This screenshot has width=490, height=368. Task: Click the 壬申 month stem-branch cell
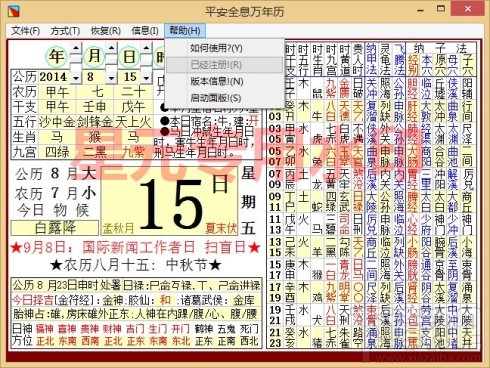95,107
